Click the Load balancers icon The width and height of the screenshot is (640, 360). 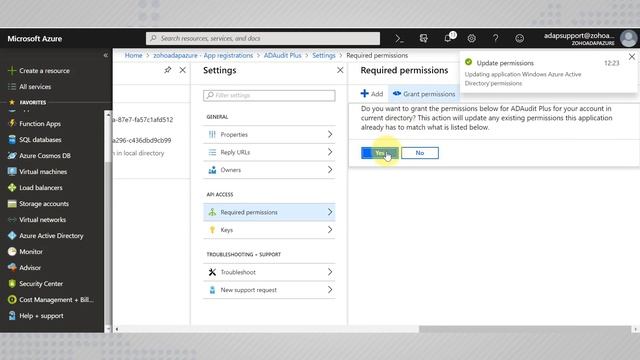(12, 188)
